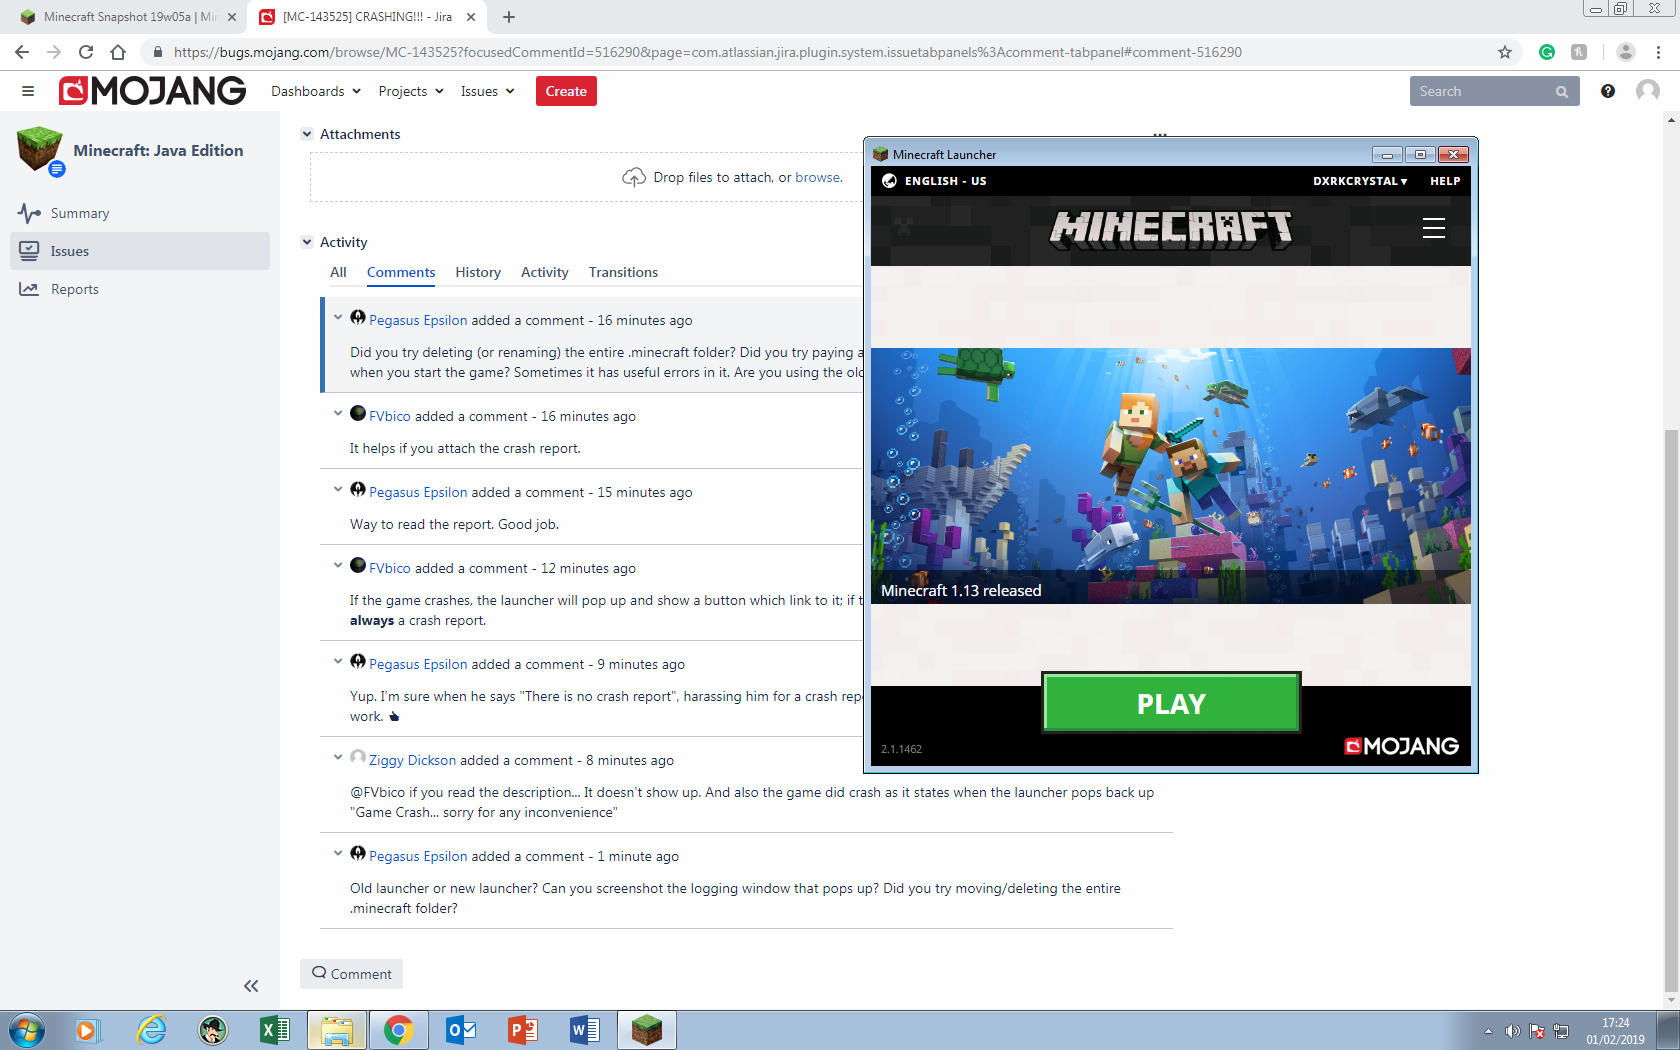The image size is (1680, 1050).
Task: Open the Minecraft 1.13 released news image
Action: coord(1171,475)
